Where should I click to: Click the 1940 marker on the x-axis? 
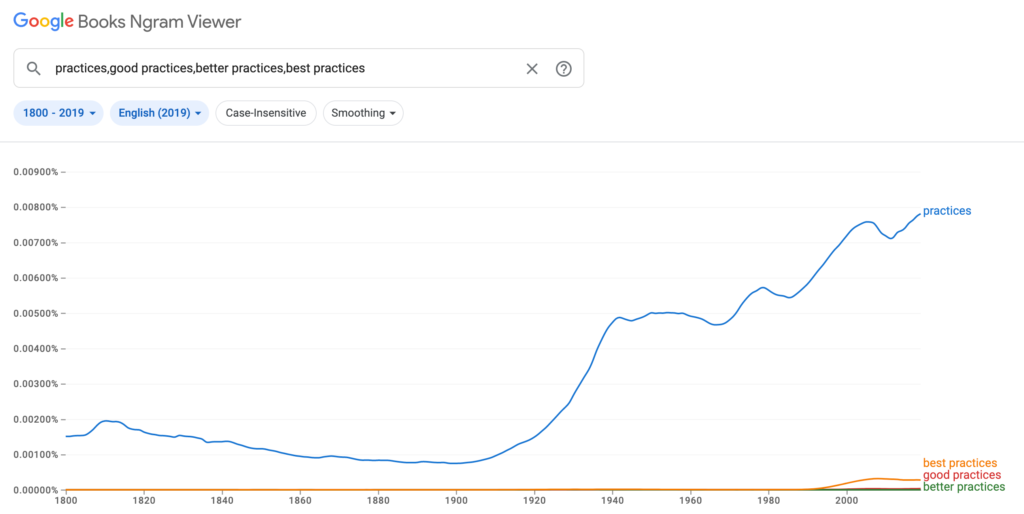coord(612,502)
